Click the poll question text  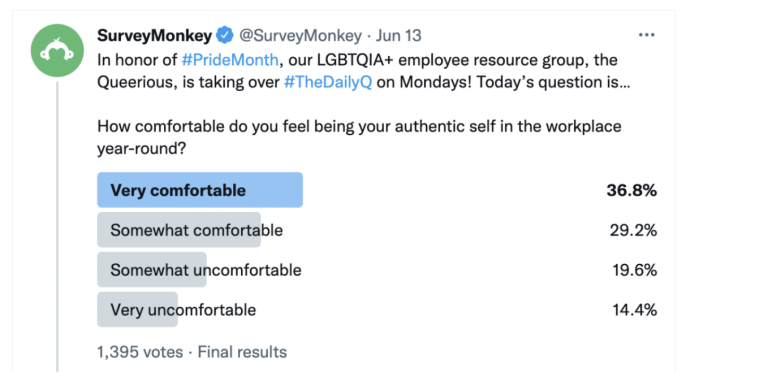click(359, 137)
